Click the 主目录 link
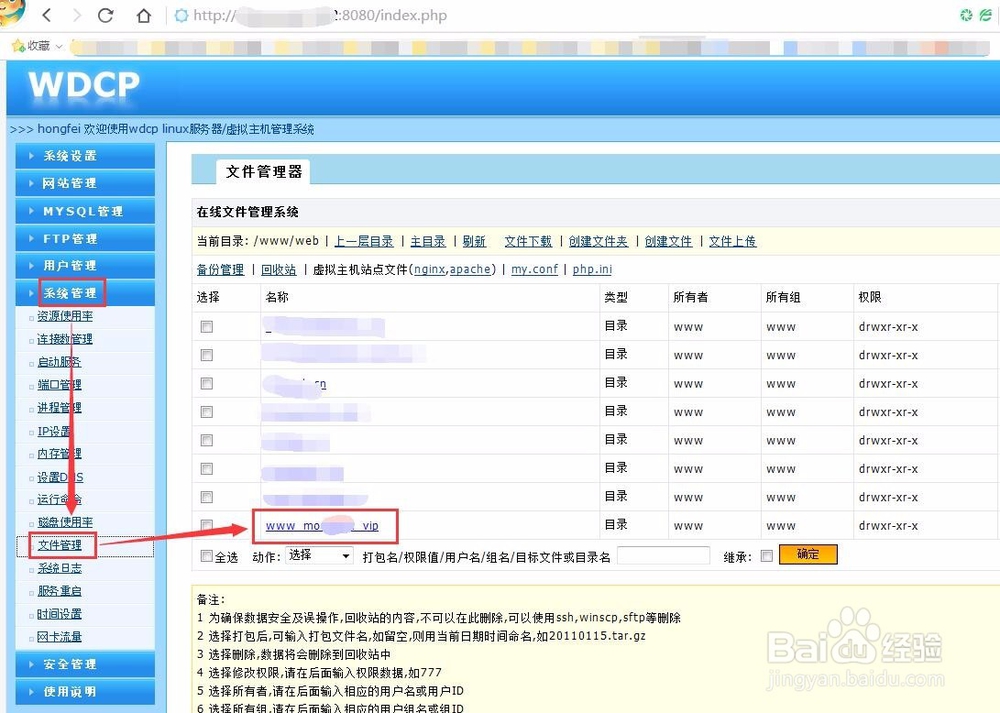Screen dimensions: 1000x713 point(427,241)
